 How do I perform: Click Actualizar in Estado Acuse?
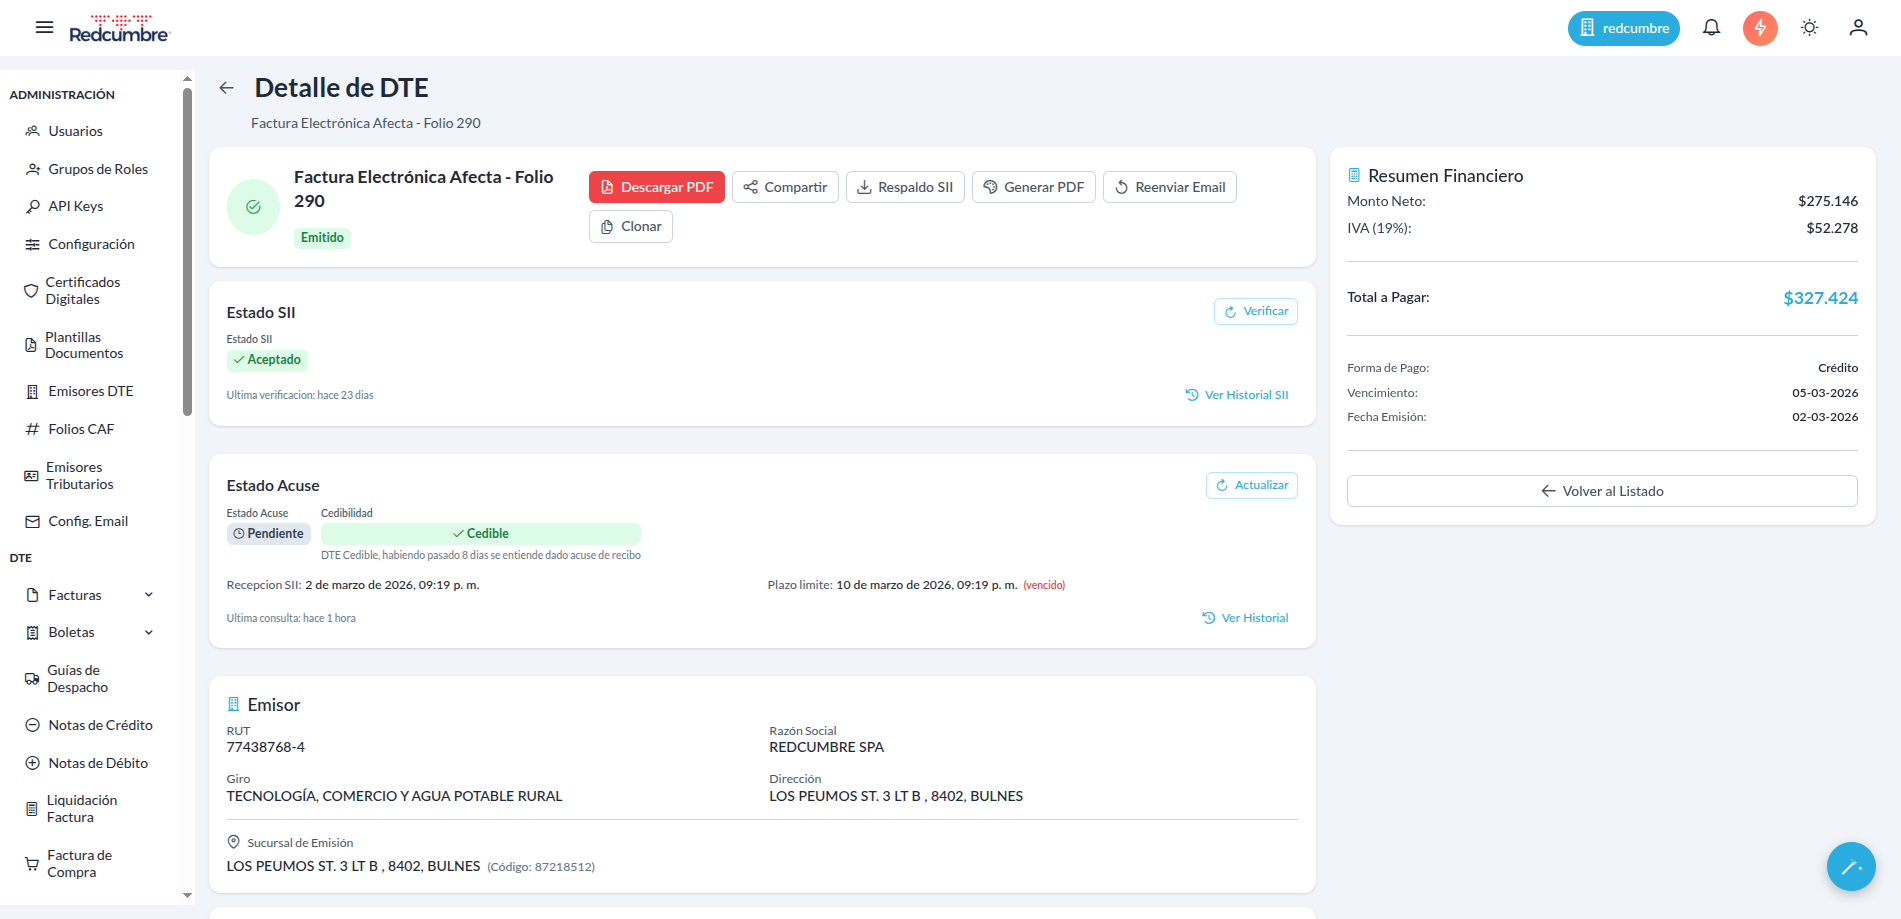click(1252, 486)
